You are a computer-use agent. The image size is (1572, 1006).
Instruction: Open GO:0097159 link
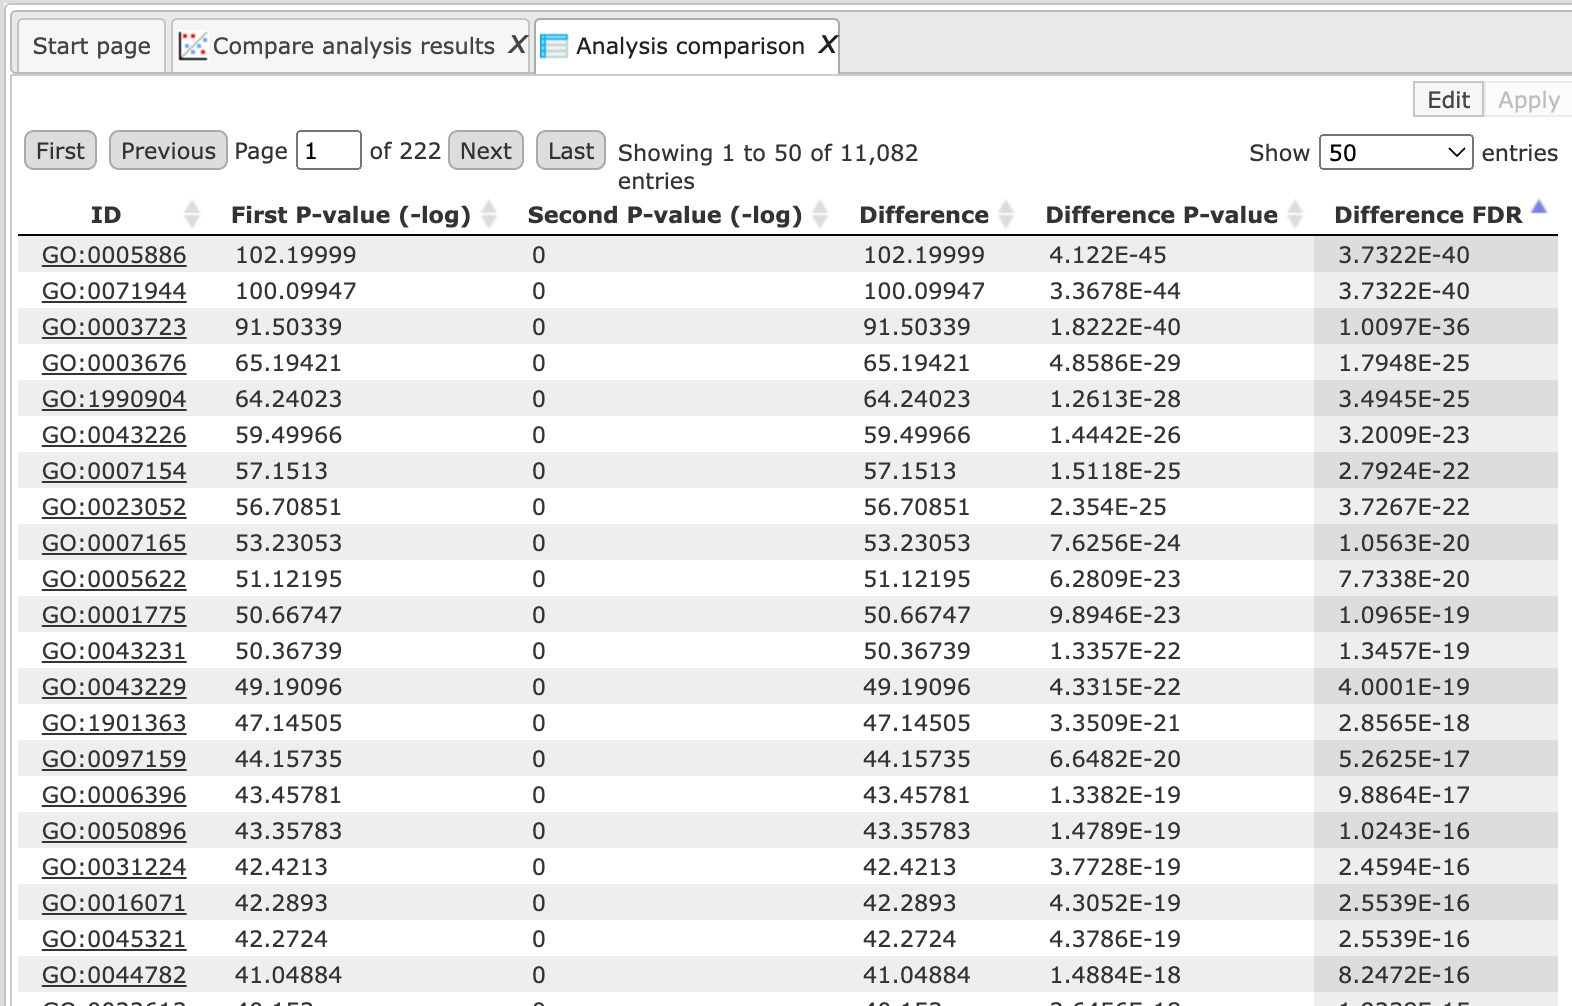click(x=114, y=759)
